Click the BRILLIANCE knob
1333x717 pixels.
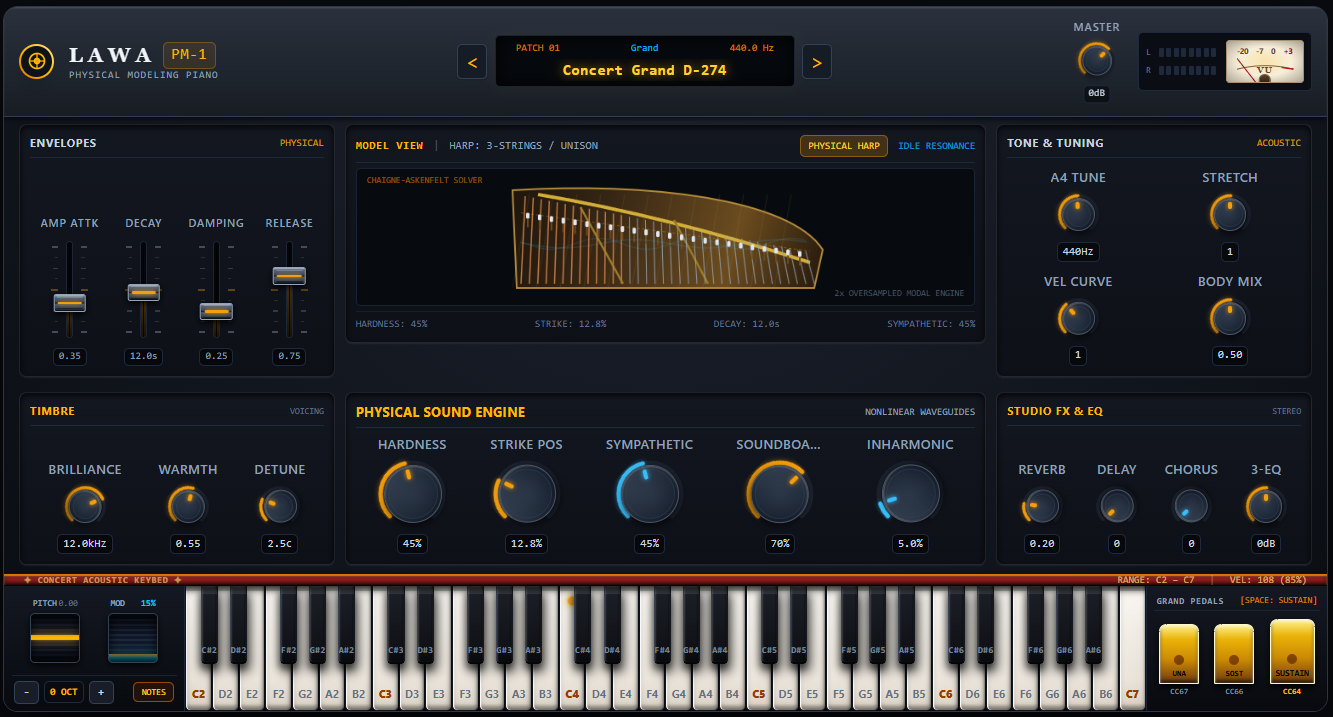pyautogui.click(x=85, y=506)
